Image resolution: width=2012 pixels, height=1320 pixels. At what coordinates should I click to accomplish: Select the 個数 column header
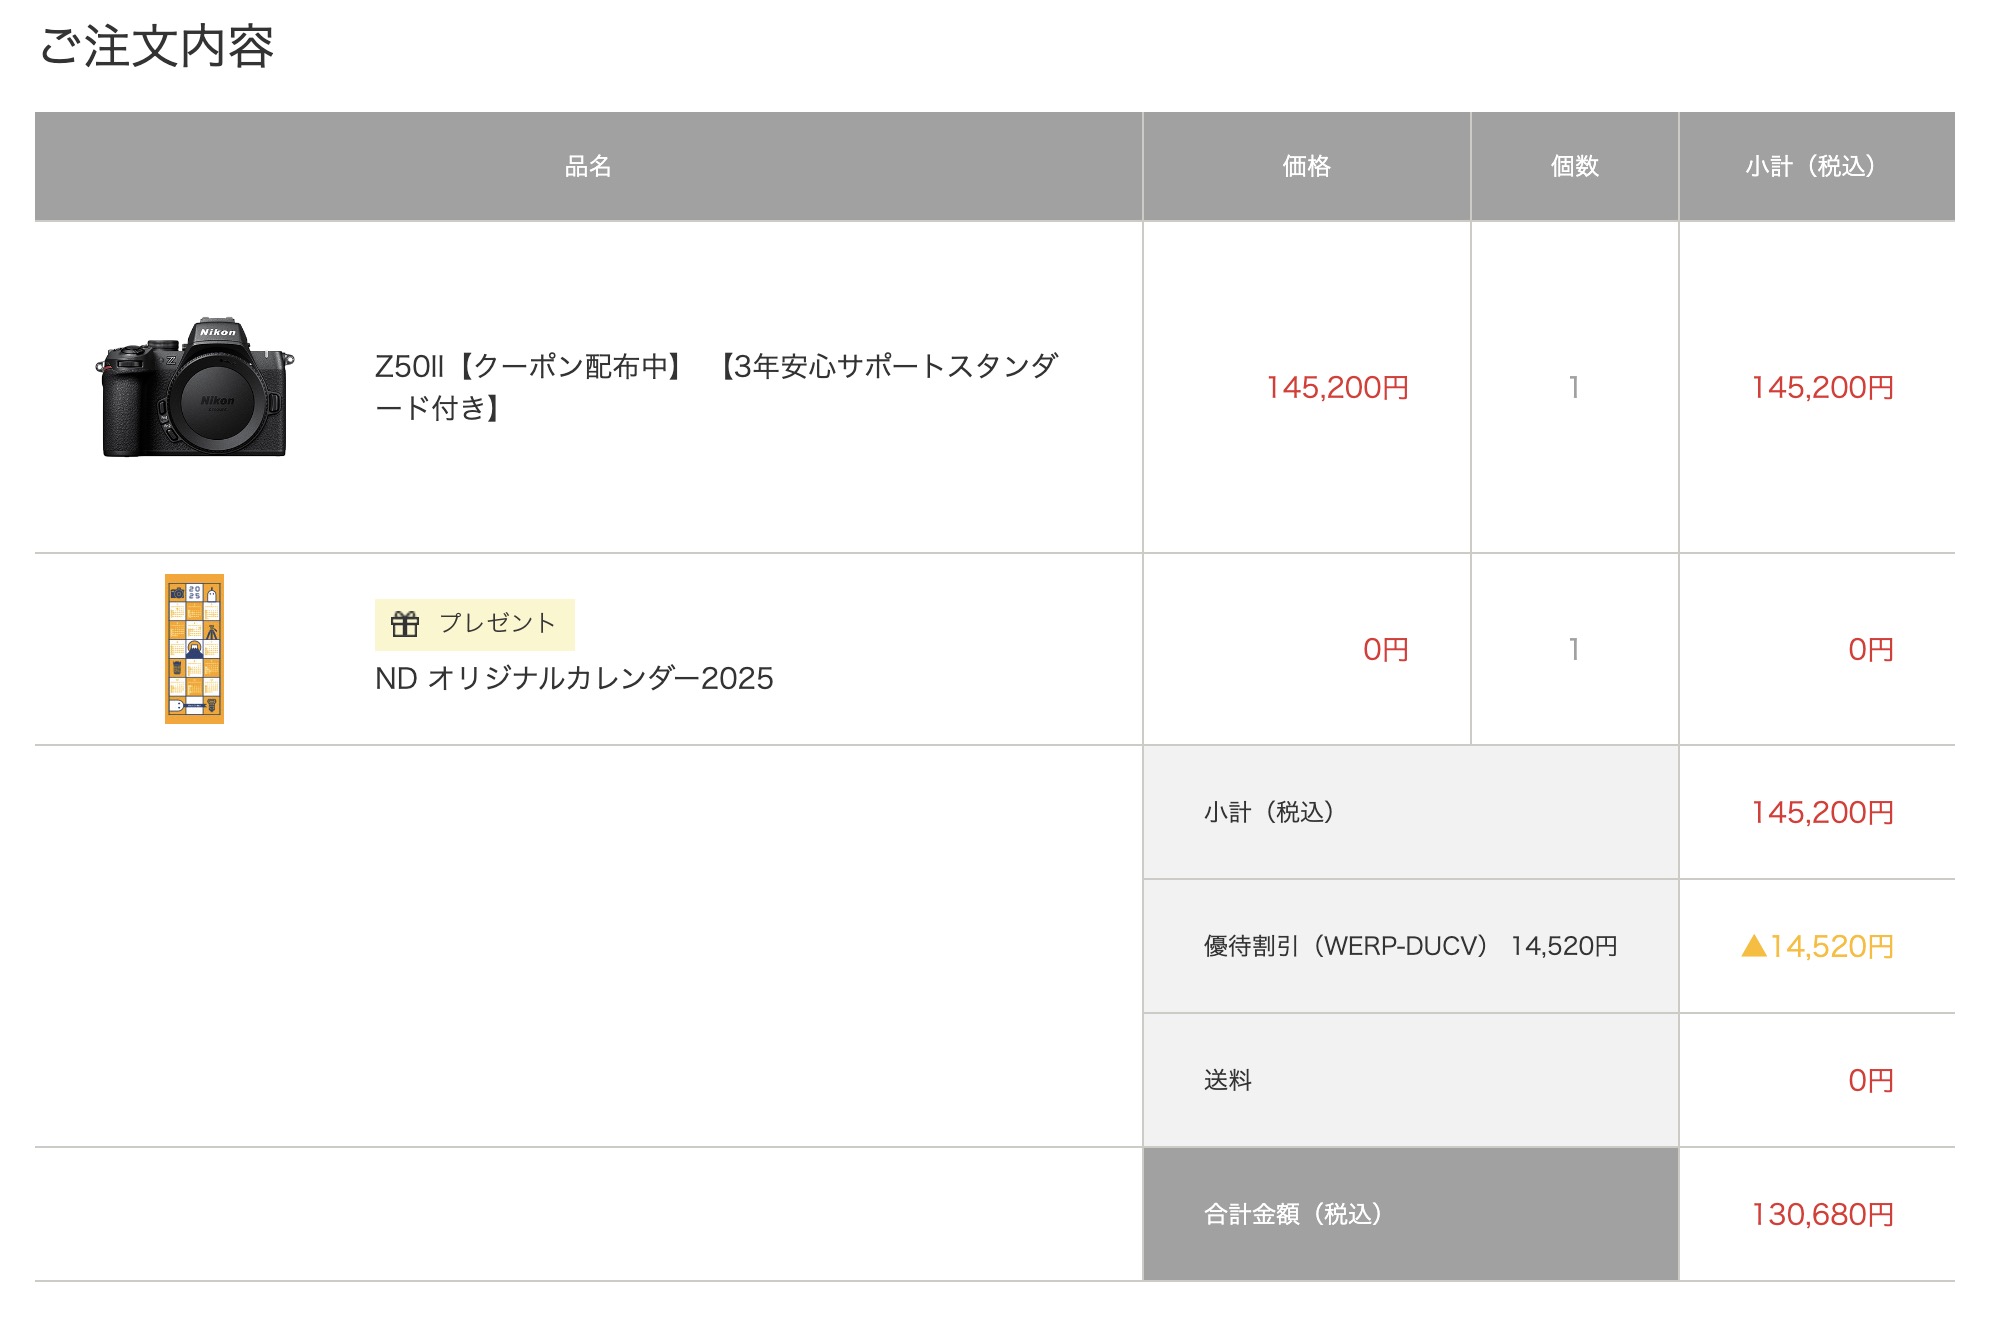(1574, 166)
